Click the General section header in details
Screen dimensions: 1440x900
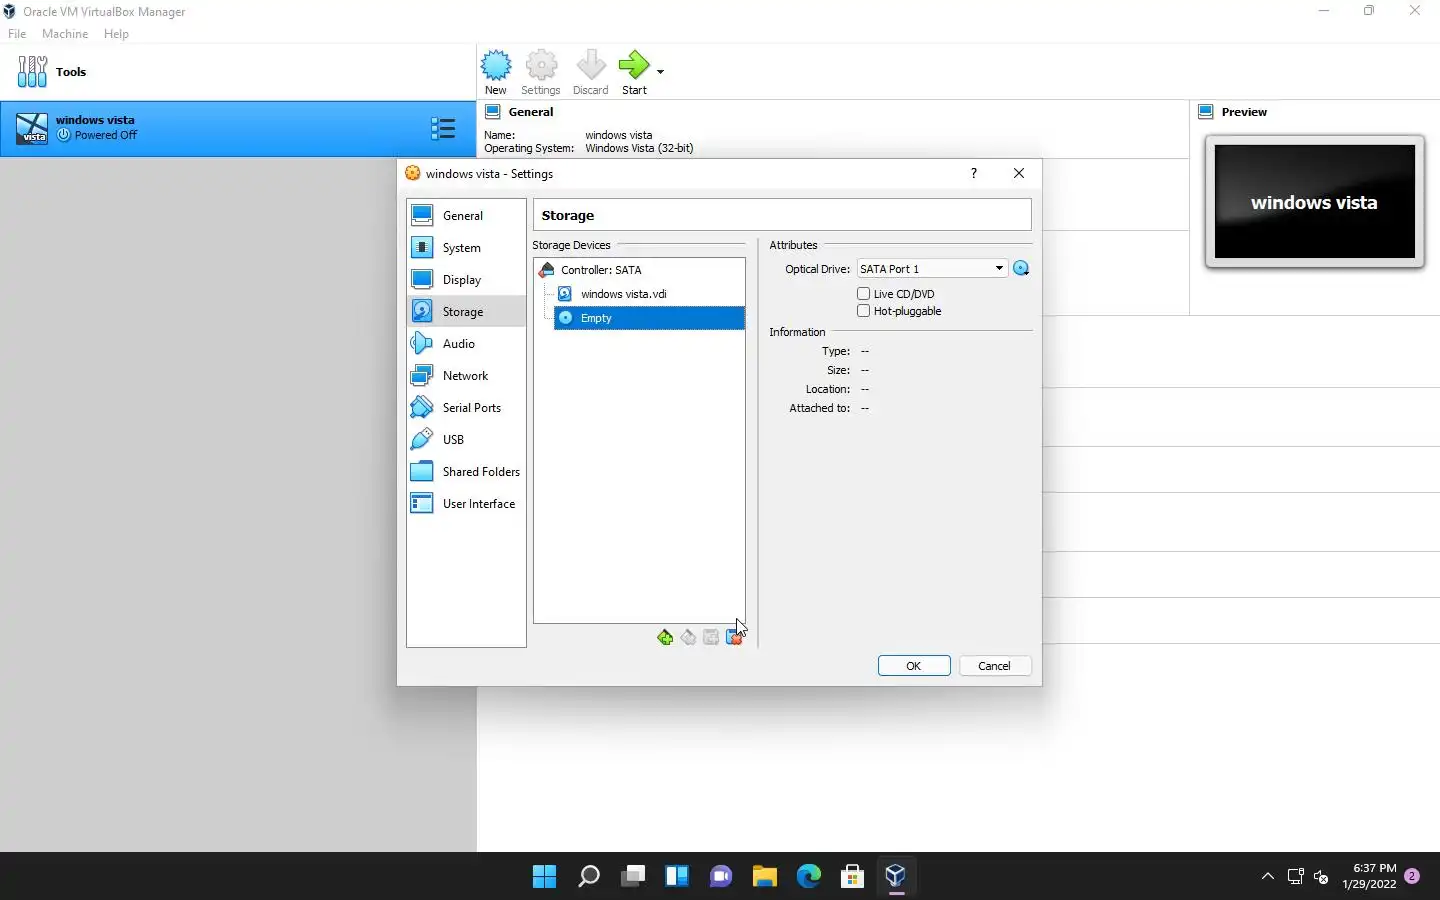tap(531, 112)
